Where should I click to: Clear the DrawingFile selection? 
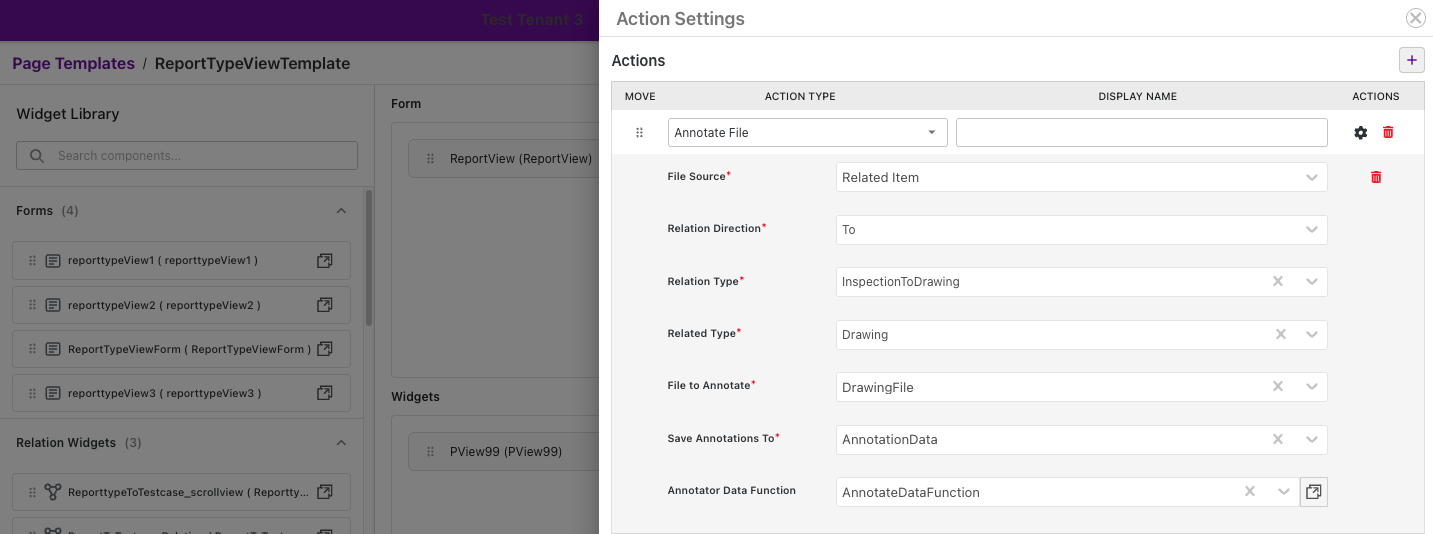pyautogui.click(x=1277, y=387)
